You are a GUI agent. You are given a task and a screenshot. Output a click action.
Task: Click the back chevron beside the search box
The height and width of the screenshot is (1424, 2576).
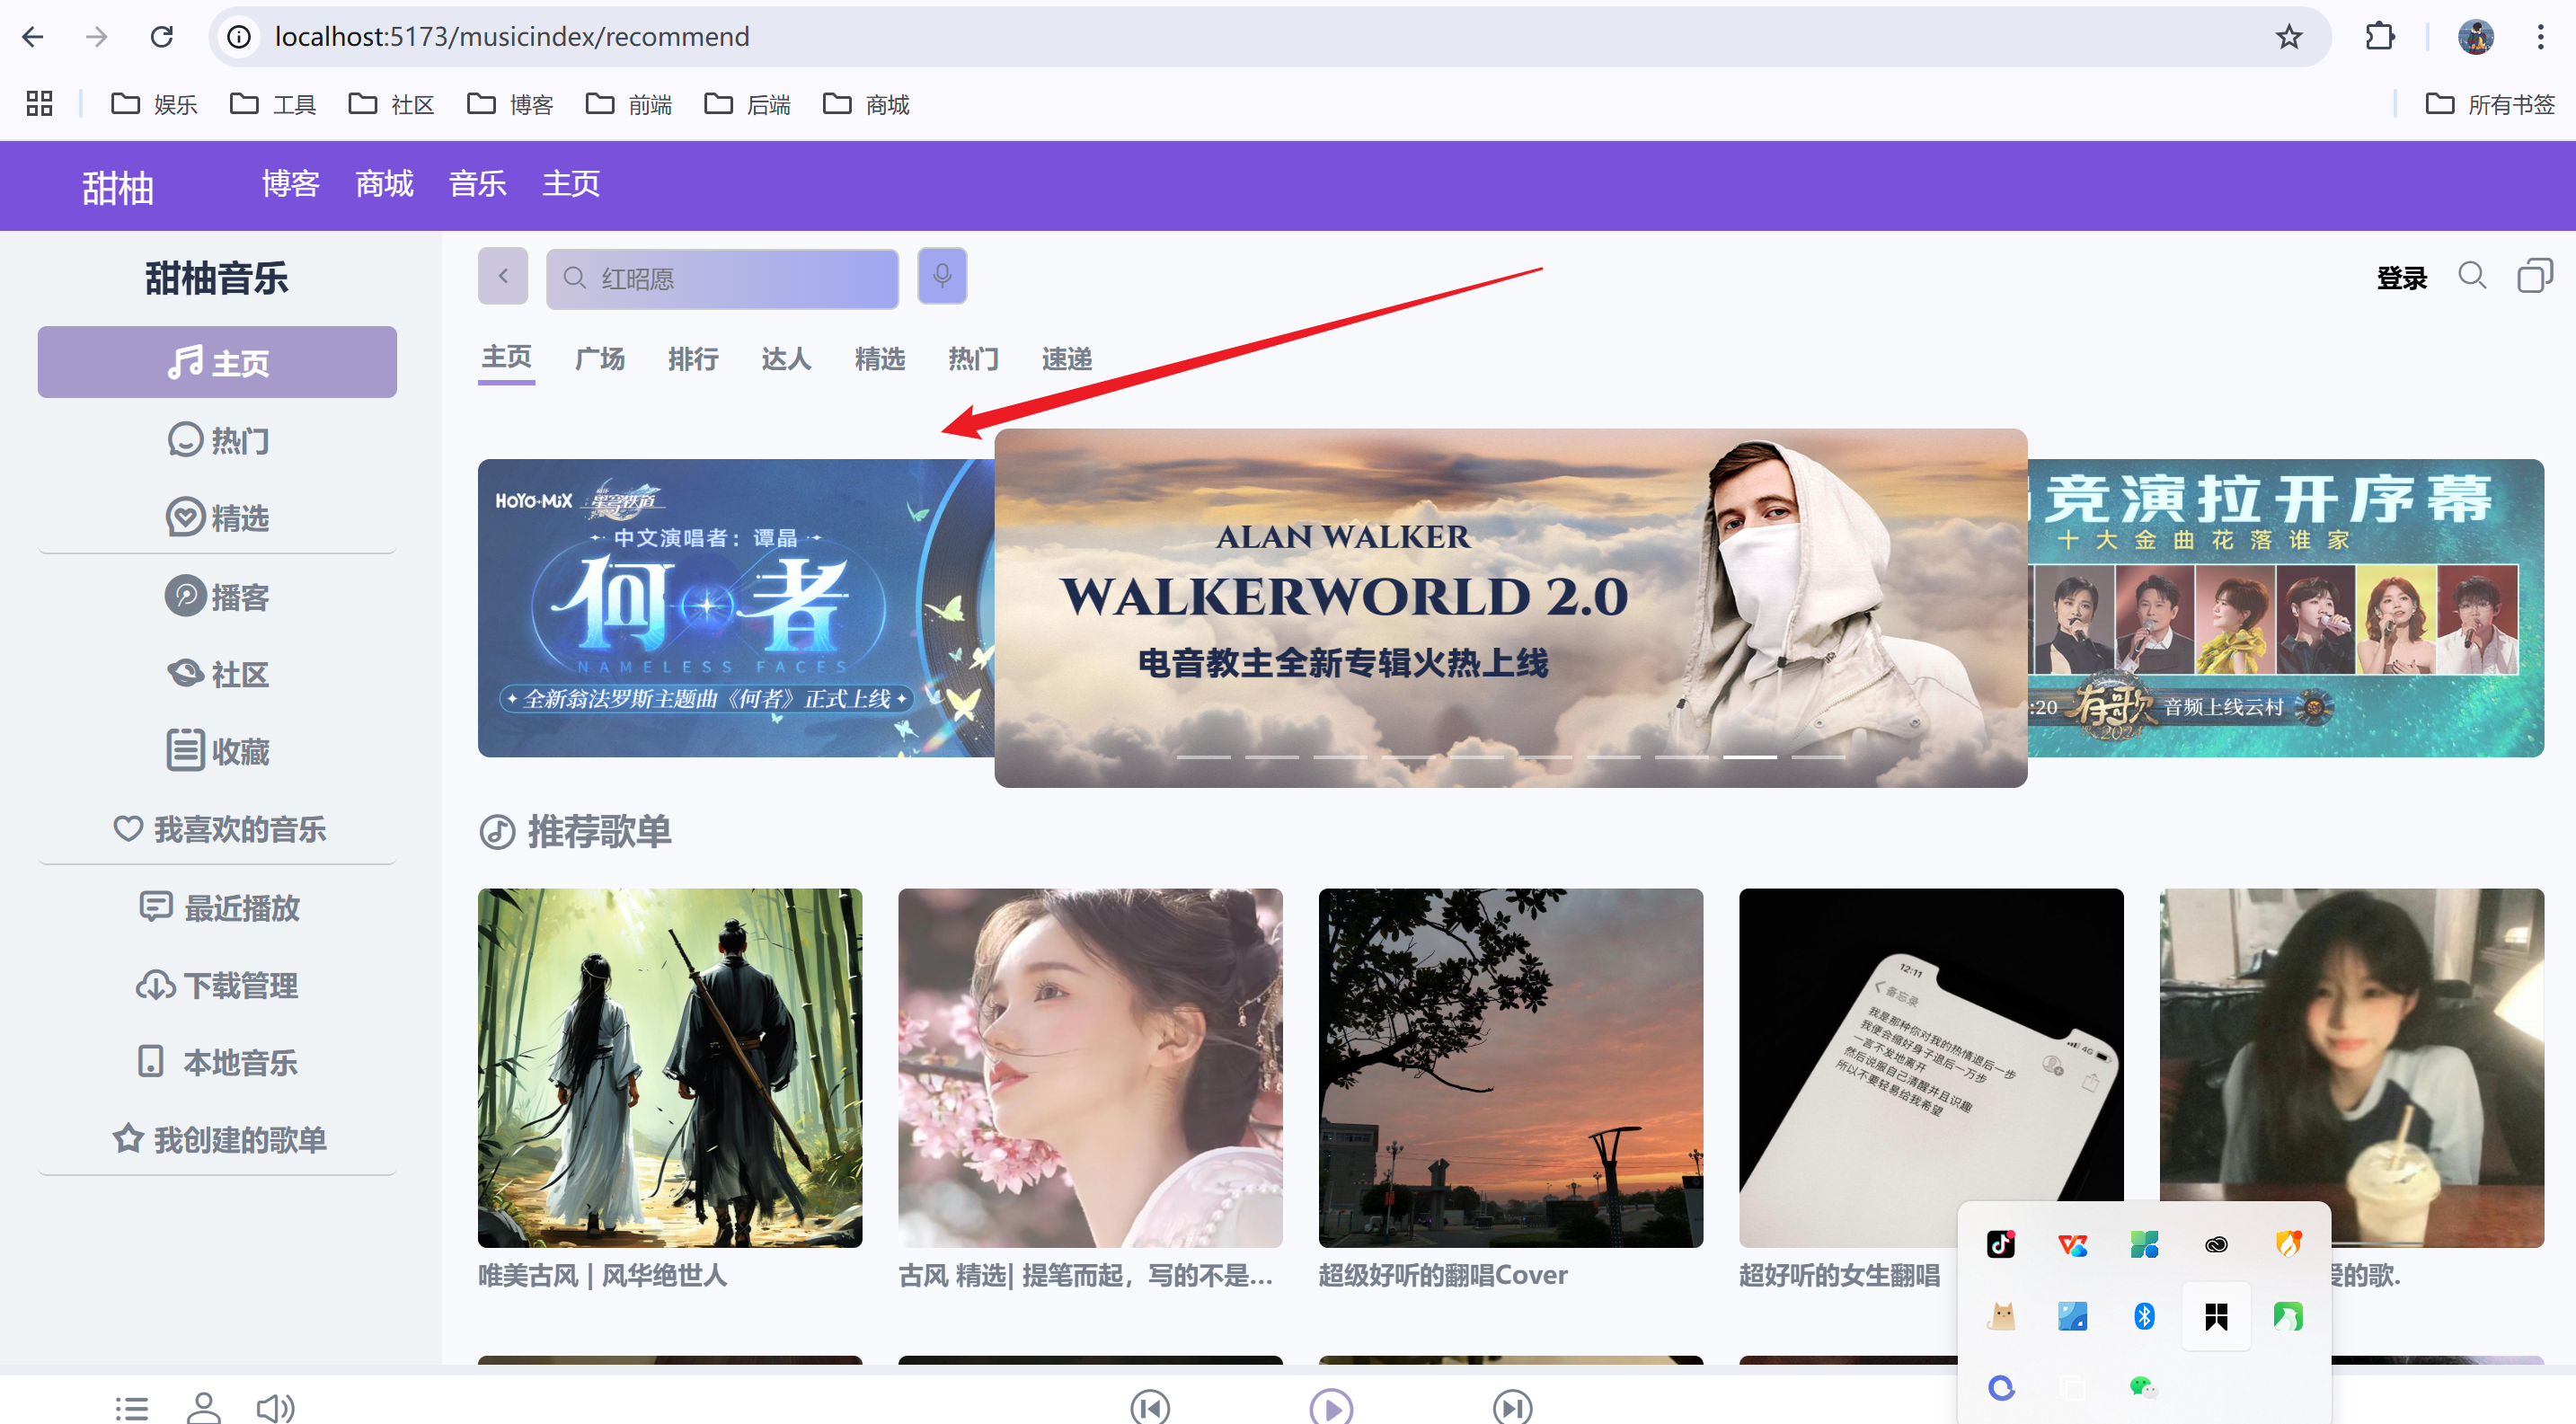[x=503, y=276]
